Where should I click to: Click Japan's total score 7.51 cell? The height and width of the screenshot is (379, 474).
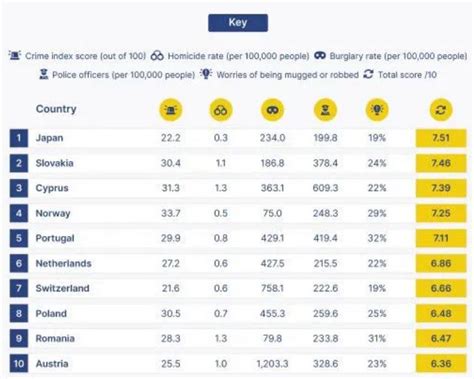pos(441,138)
